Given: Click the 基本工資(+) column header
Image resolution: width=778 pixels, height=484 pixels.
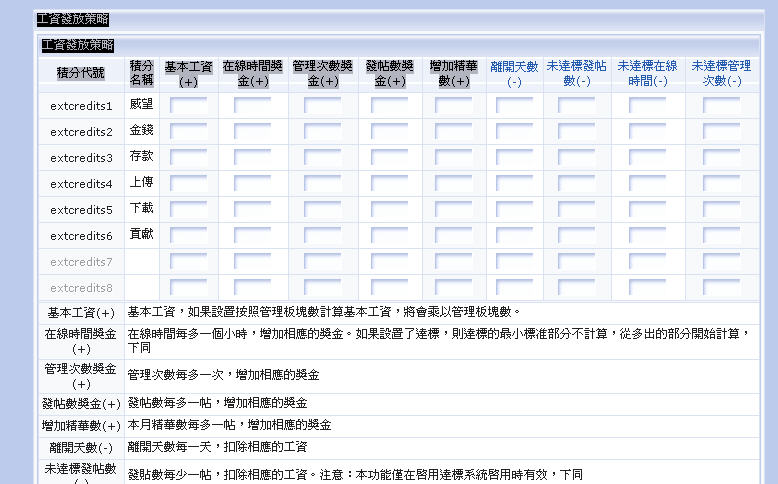Looking at the screenshot, I should coord(189,74).
